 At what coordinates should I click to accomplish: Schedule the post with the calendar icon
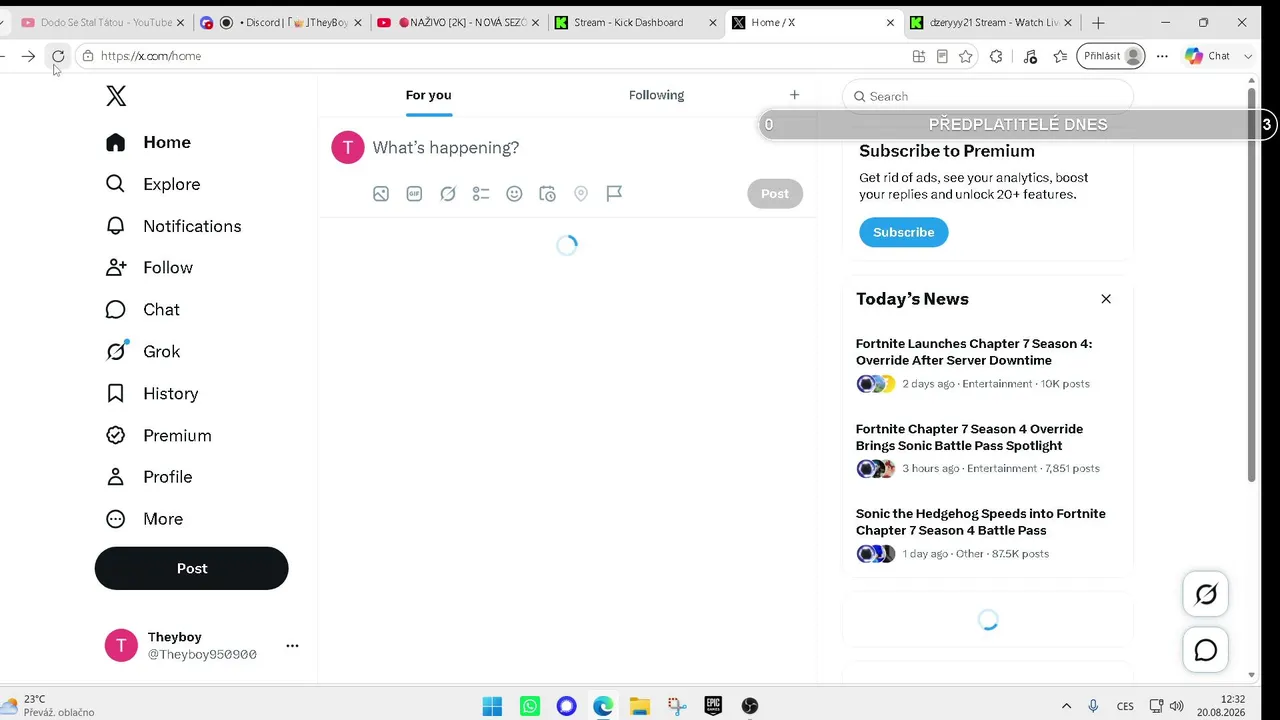pos(547,194)
